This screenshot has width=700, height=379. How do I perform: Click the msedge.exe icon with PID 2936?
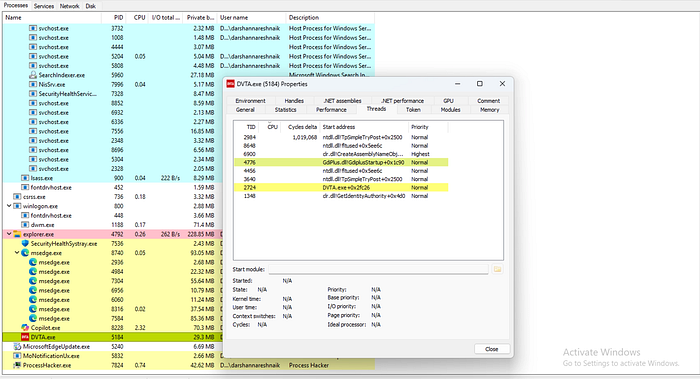tap(33, 262)
